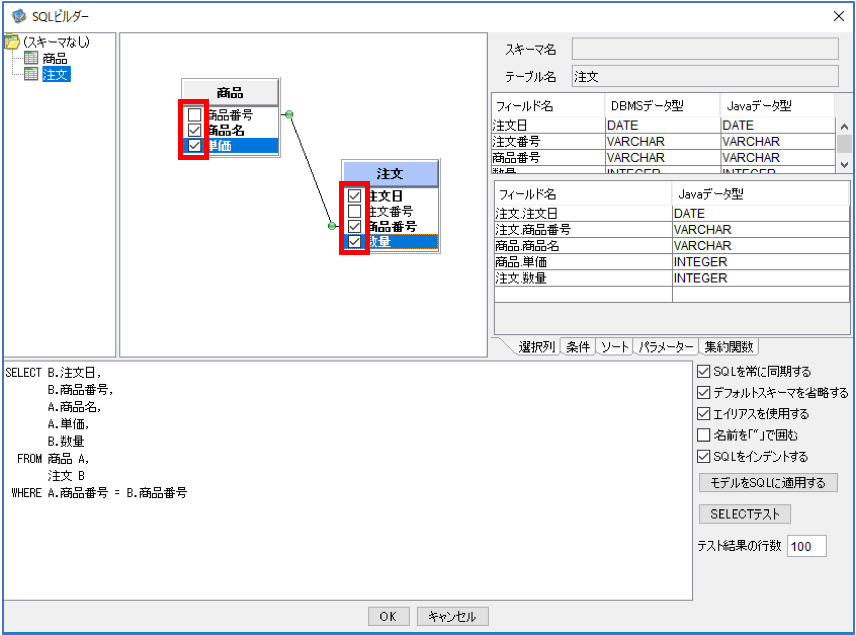
Task: Click the FROM 商品 A line in SQL
Action: [53, 459]
